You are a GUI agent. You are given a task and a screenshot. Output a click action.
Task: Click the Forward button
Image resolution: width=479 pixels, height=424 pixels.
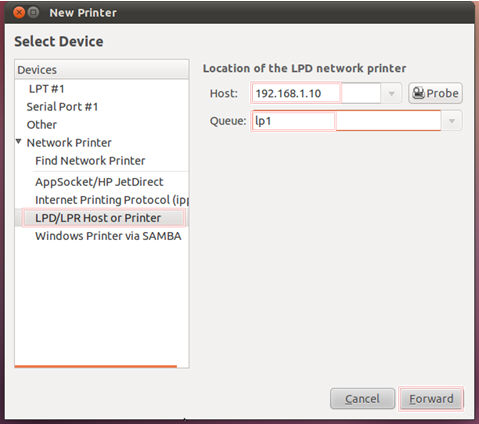[431, 399]
